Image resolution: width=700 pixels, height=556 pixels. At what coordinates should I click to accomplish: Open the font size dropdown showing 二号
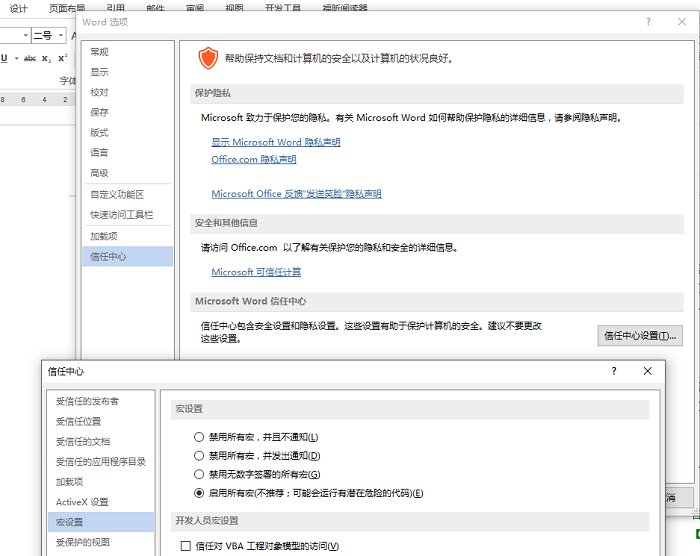[61, 35]
